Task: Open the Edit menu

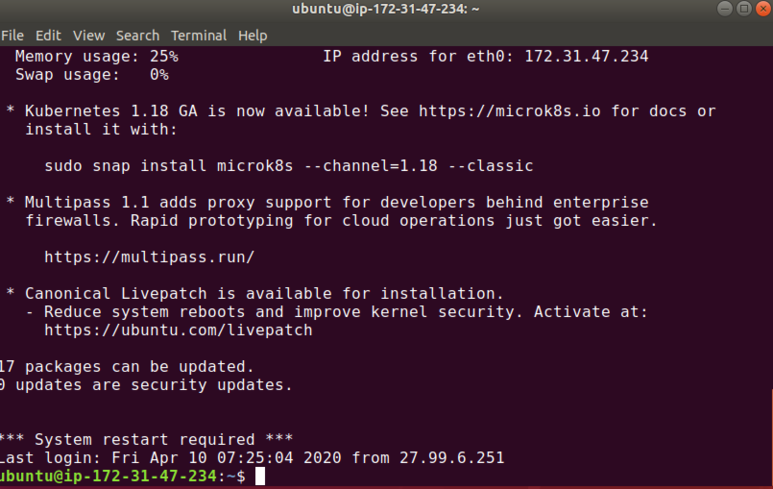Action: (x=48, y=35)
